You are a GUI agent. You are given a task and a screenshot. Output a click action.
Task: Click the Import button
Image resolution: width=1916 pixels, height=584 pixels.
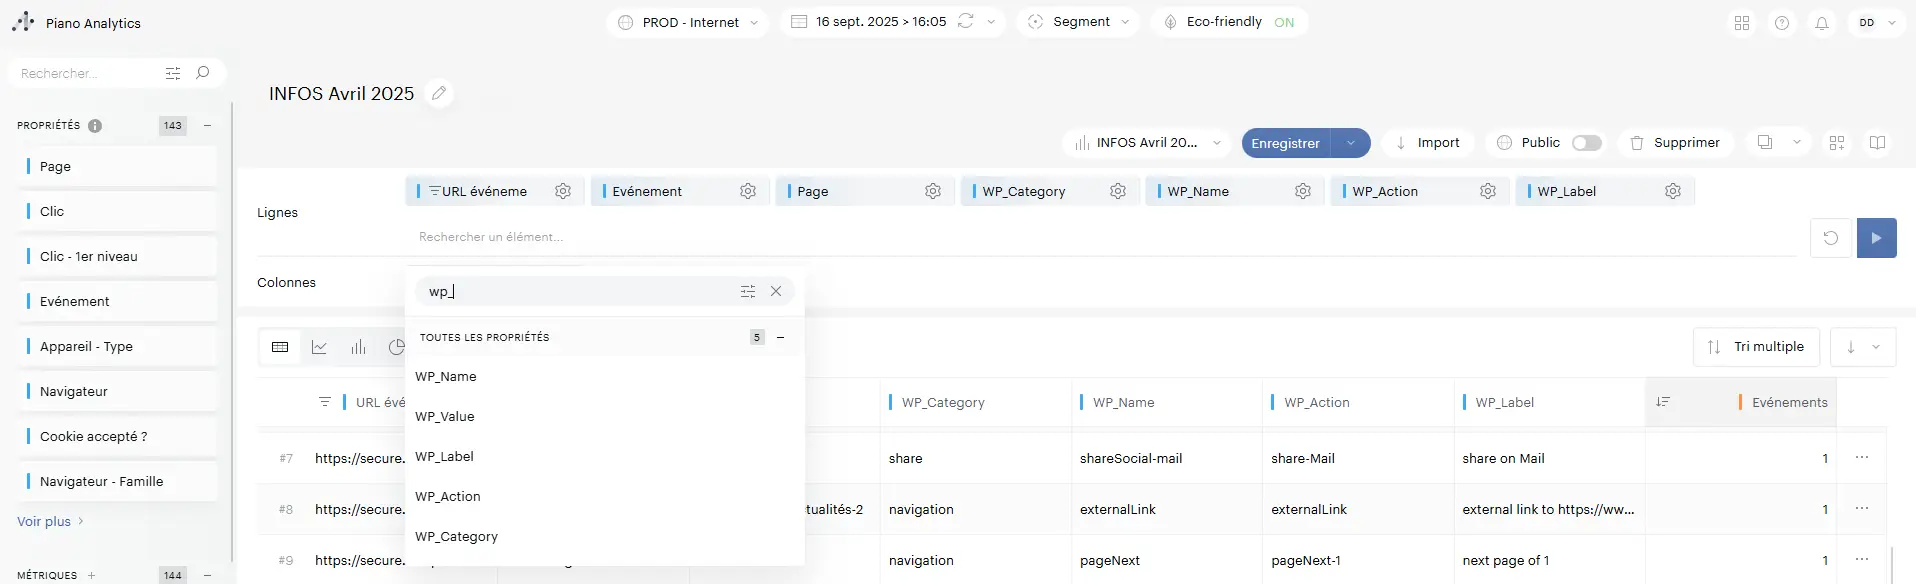point(1427,143)
